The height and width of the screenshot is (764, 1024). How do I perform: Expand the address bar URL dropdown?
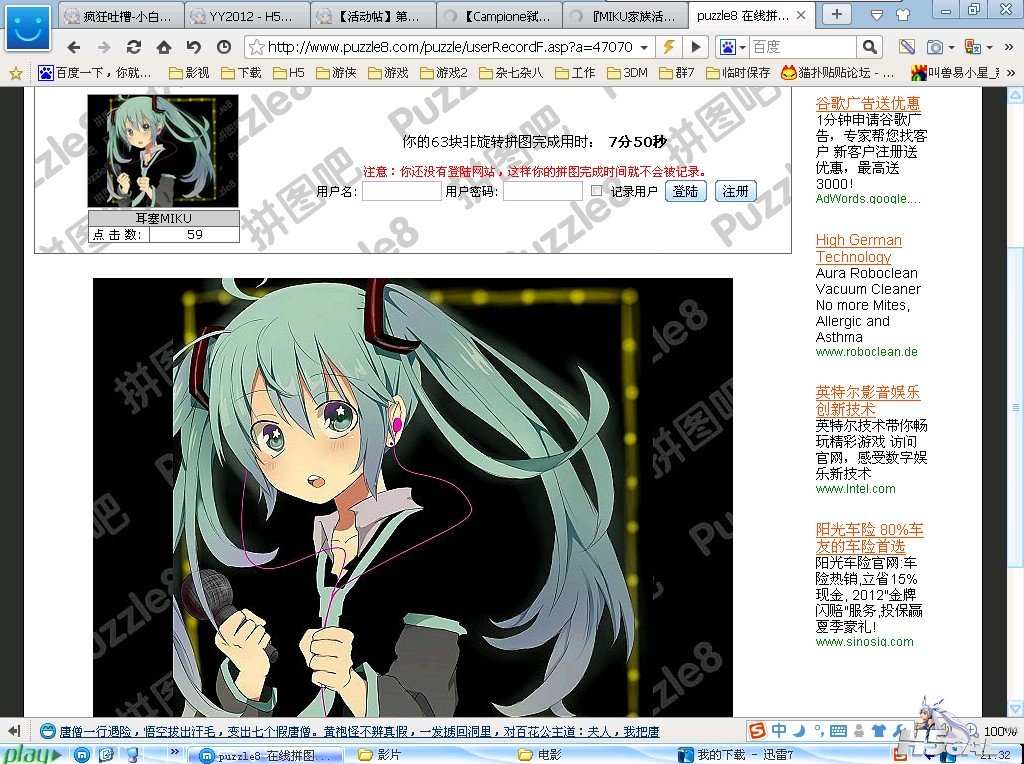coord(644,48)
